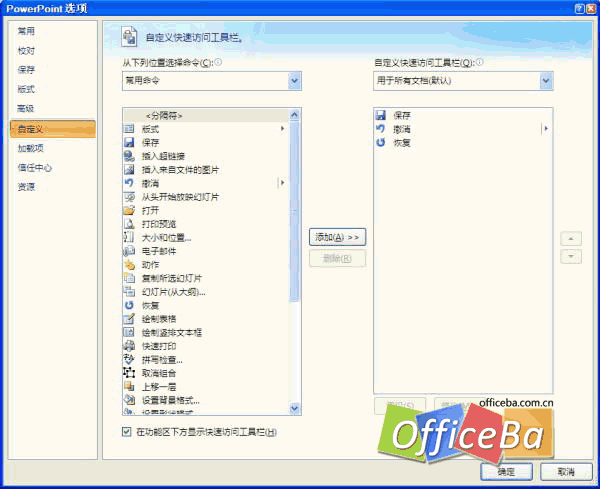
Task: Open the 信任中心 trust center category
Action: [34, 168]
